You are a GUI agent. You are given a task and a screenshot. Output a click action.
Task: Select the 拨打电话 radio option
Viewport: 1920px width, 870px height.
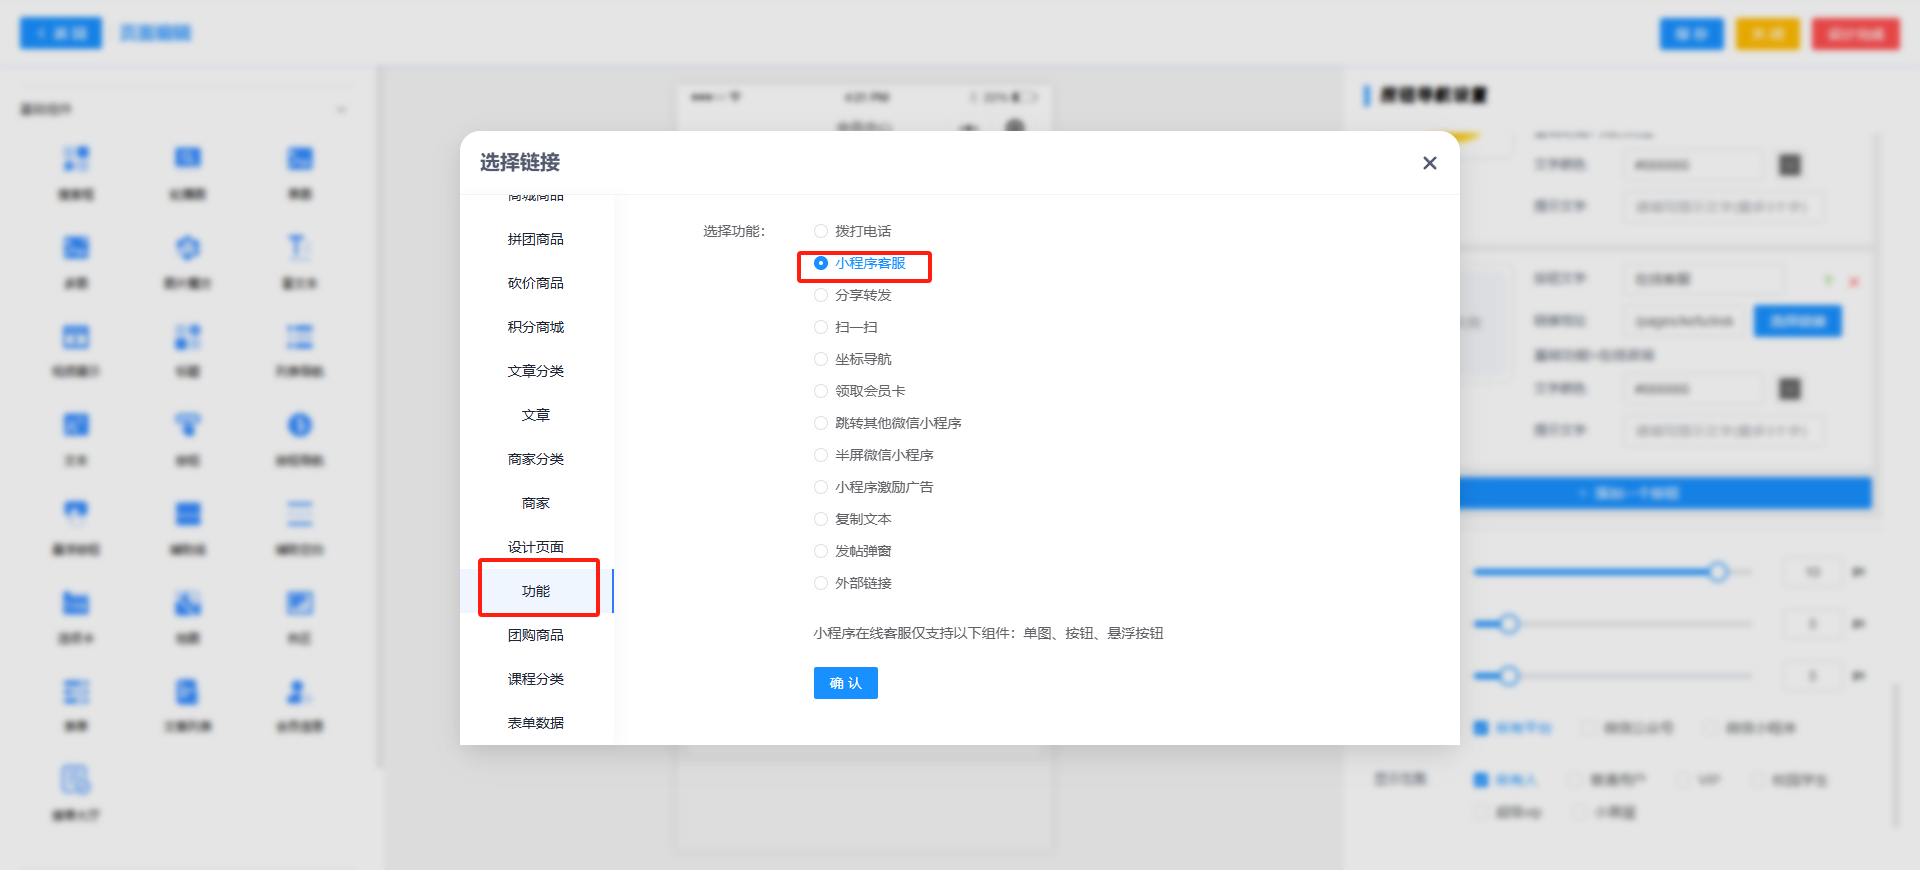821,231
